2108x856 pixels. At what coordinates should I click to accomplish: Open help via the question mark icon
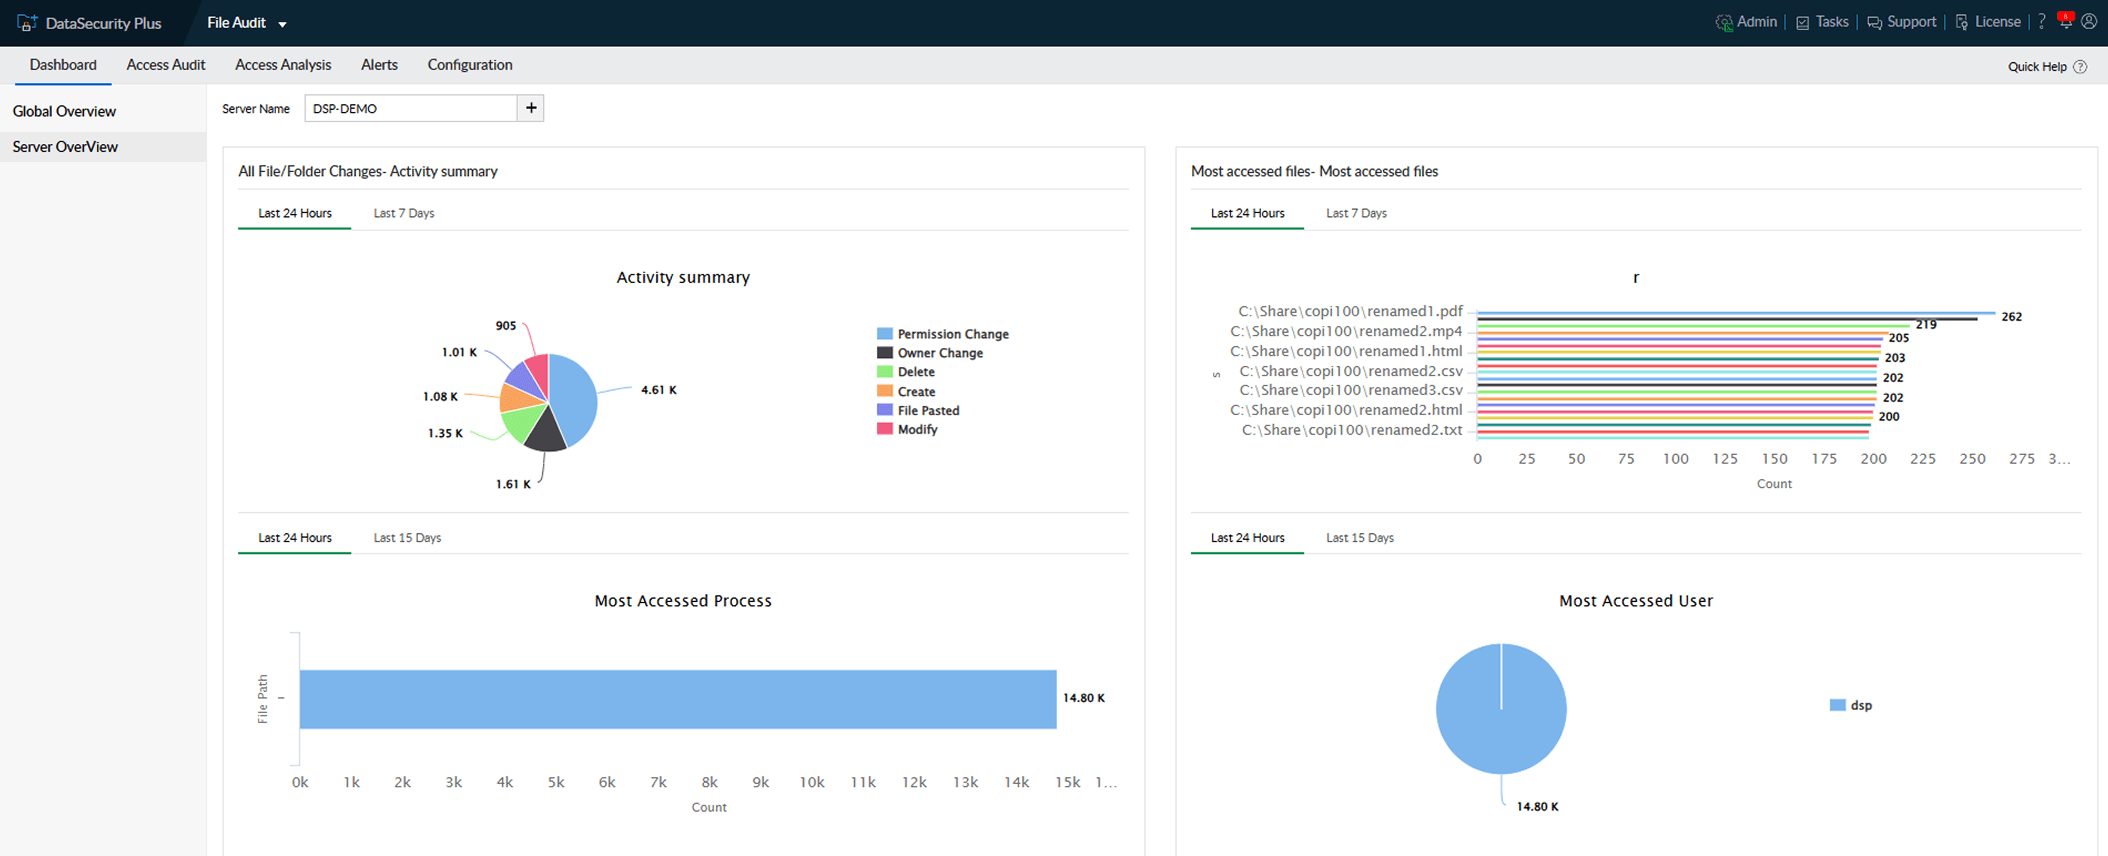tap(2041, 22)
